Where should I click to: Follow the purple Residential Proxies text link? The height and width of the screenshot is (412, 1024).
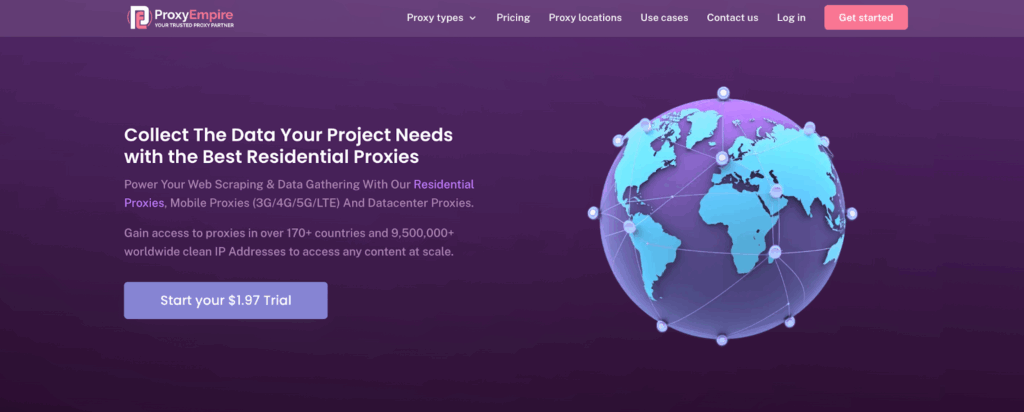pos(443,185)
